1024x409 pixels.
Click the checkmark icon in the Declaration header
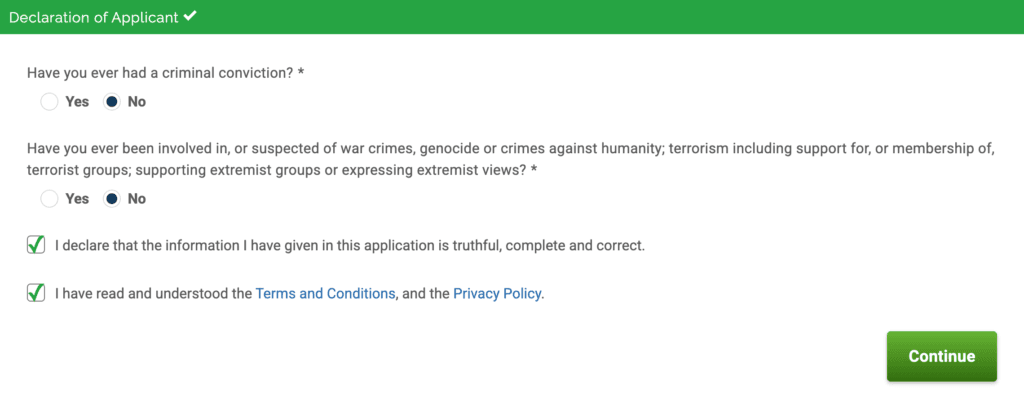point(189,17)
